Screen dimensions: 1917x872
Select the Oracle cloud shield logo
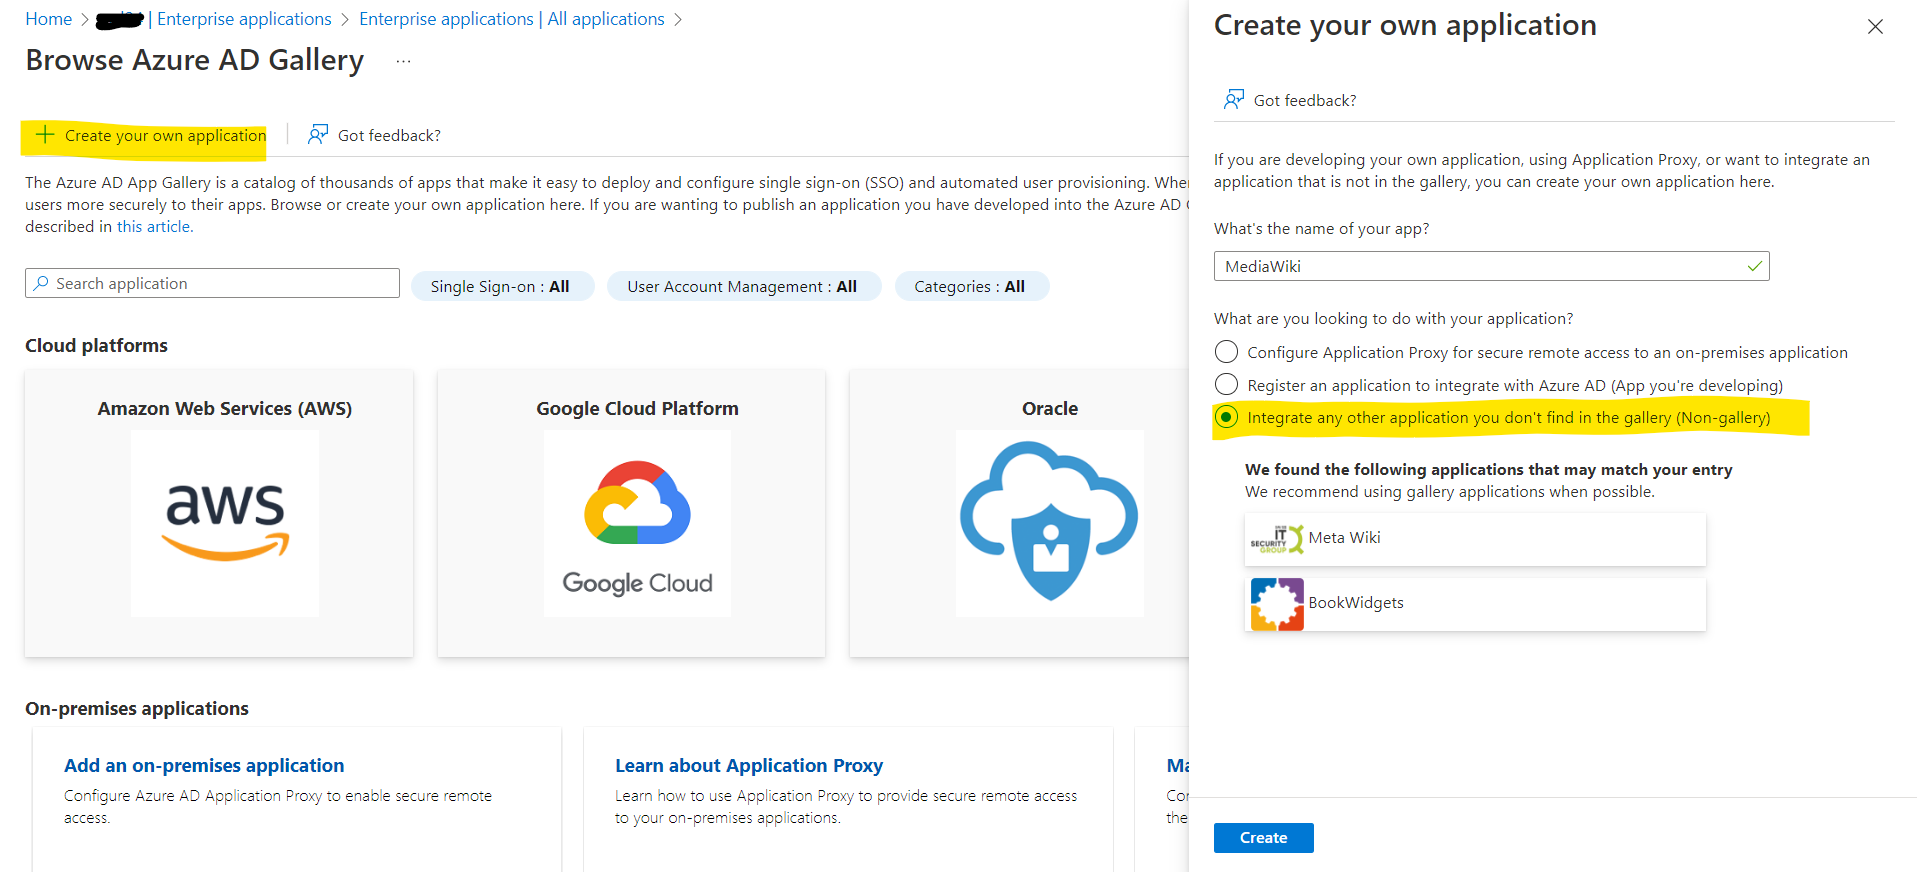click(1049, 523)
